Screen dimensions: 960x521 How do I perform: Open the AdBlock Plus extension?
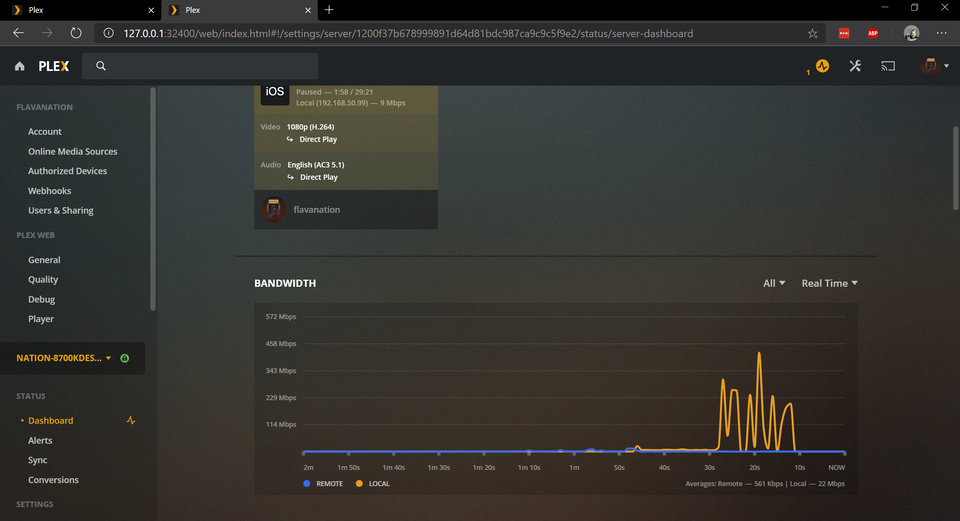pos(873,34)
